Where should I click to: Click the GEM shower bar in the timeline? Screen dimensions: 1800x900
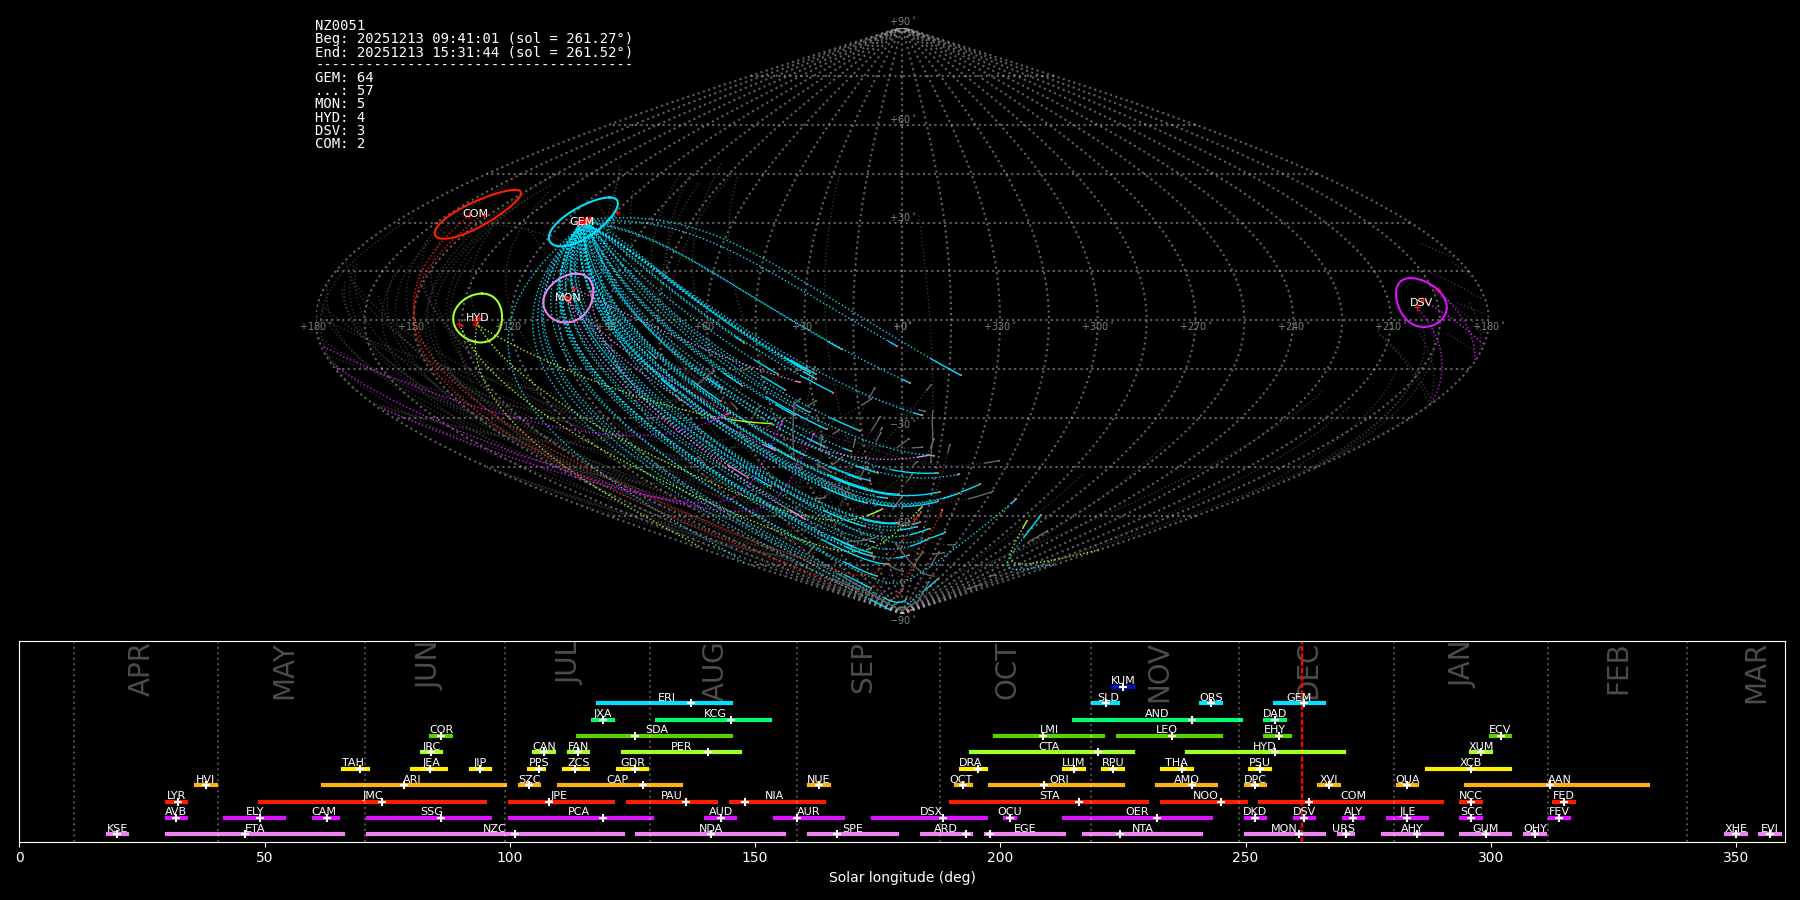click(1299, 703)
